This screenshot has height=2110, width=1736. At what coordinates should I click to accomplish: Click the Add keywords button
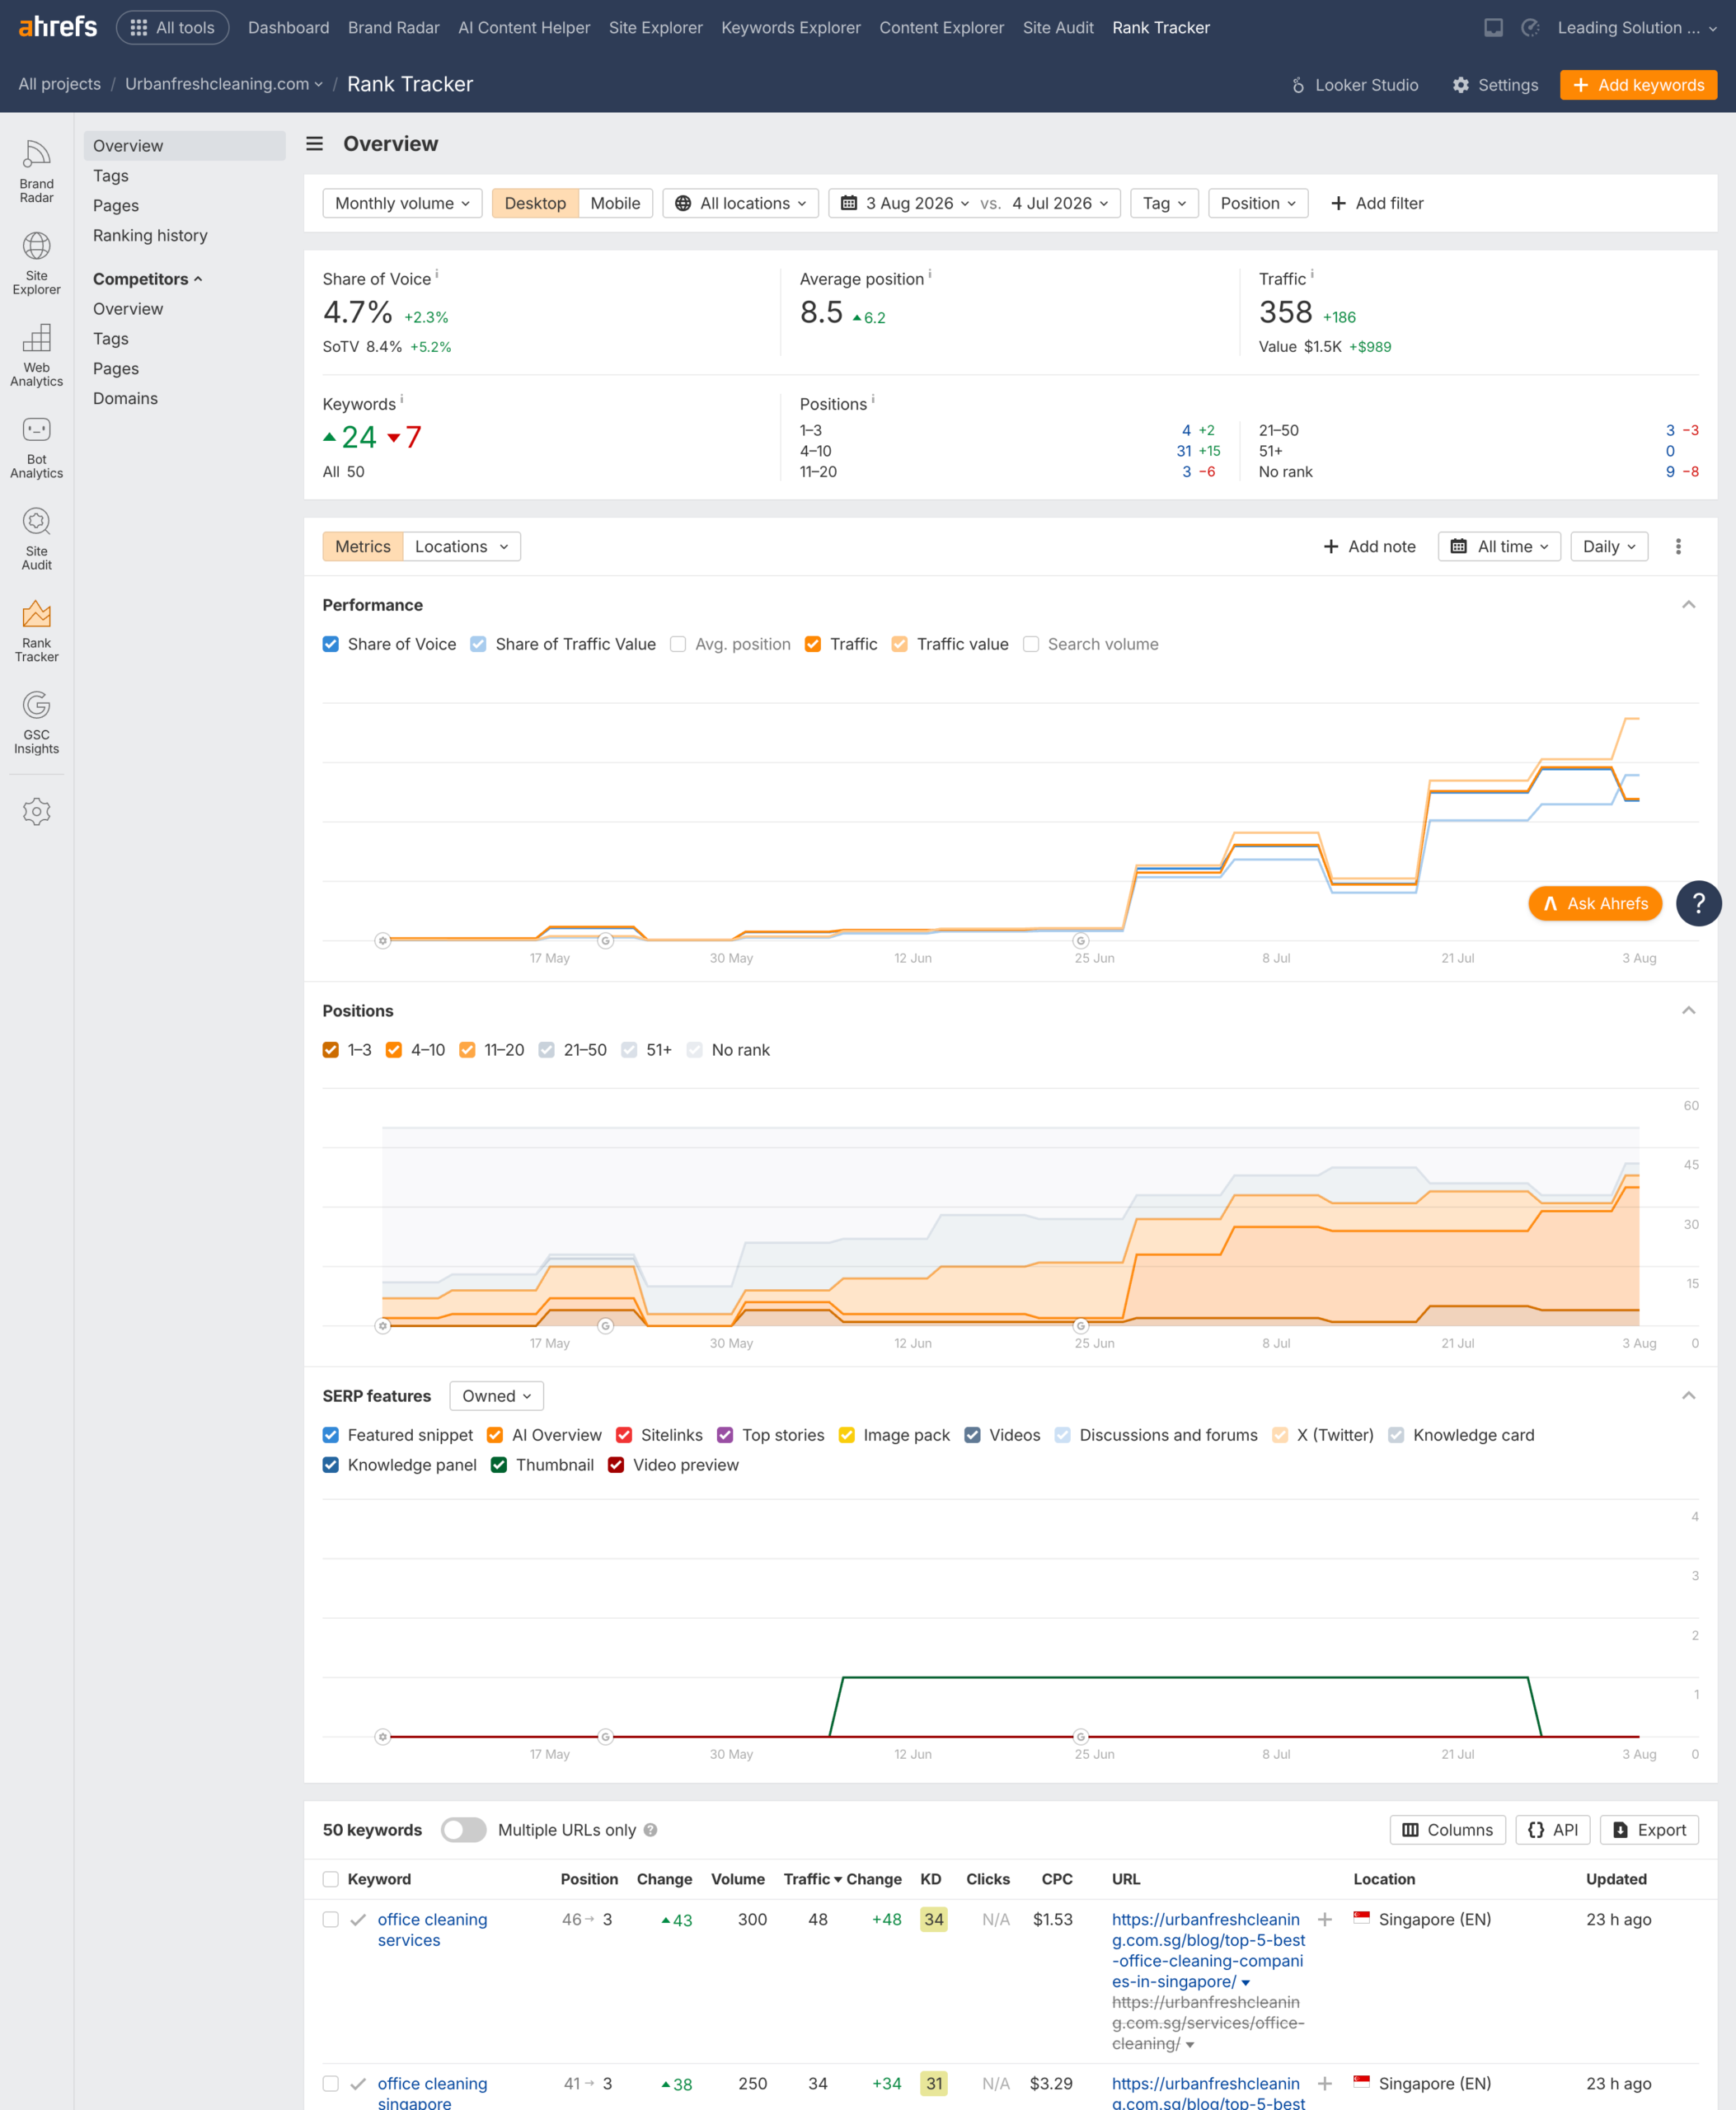1638,85
